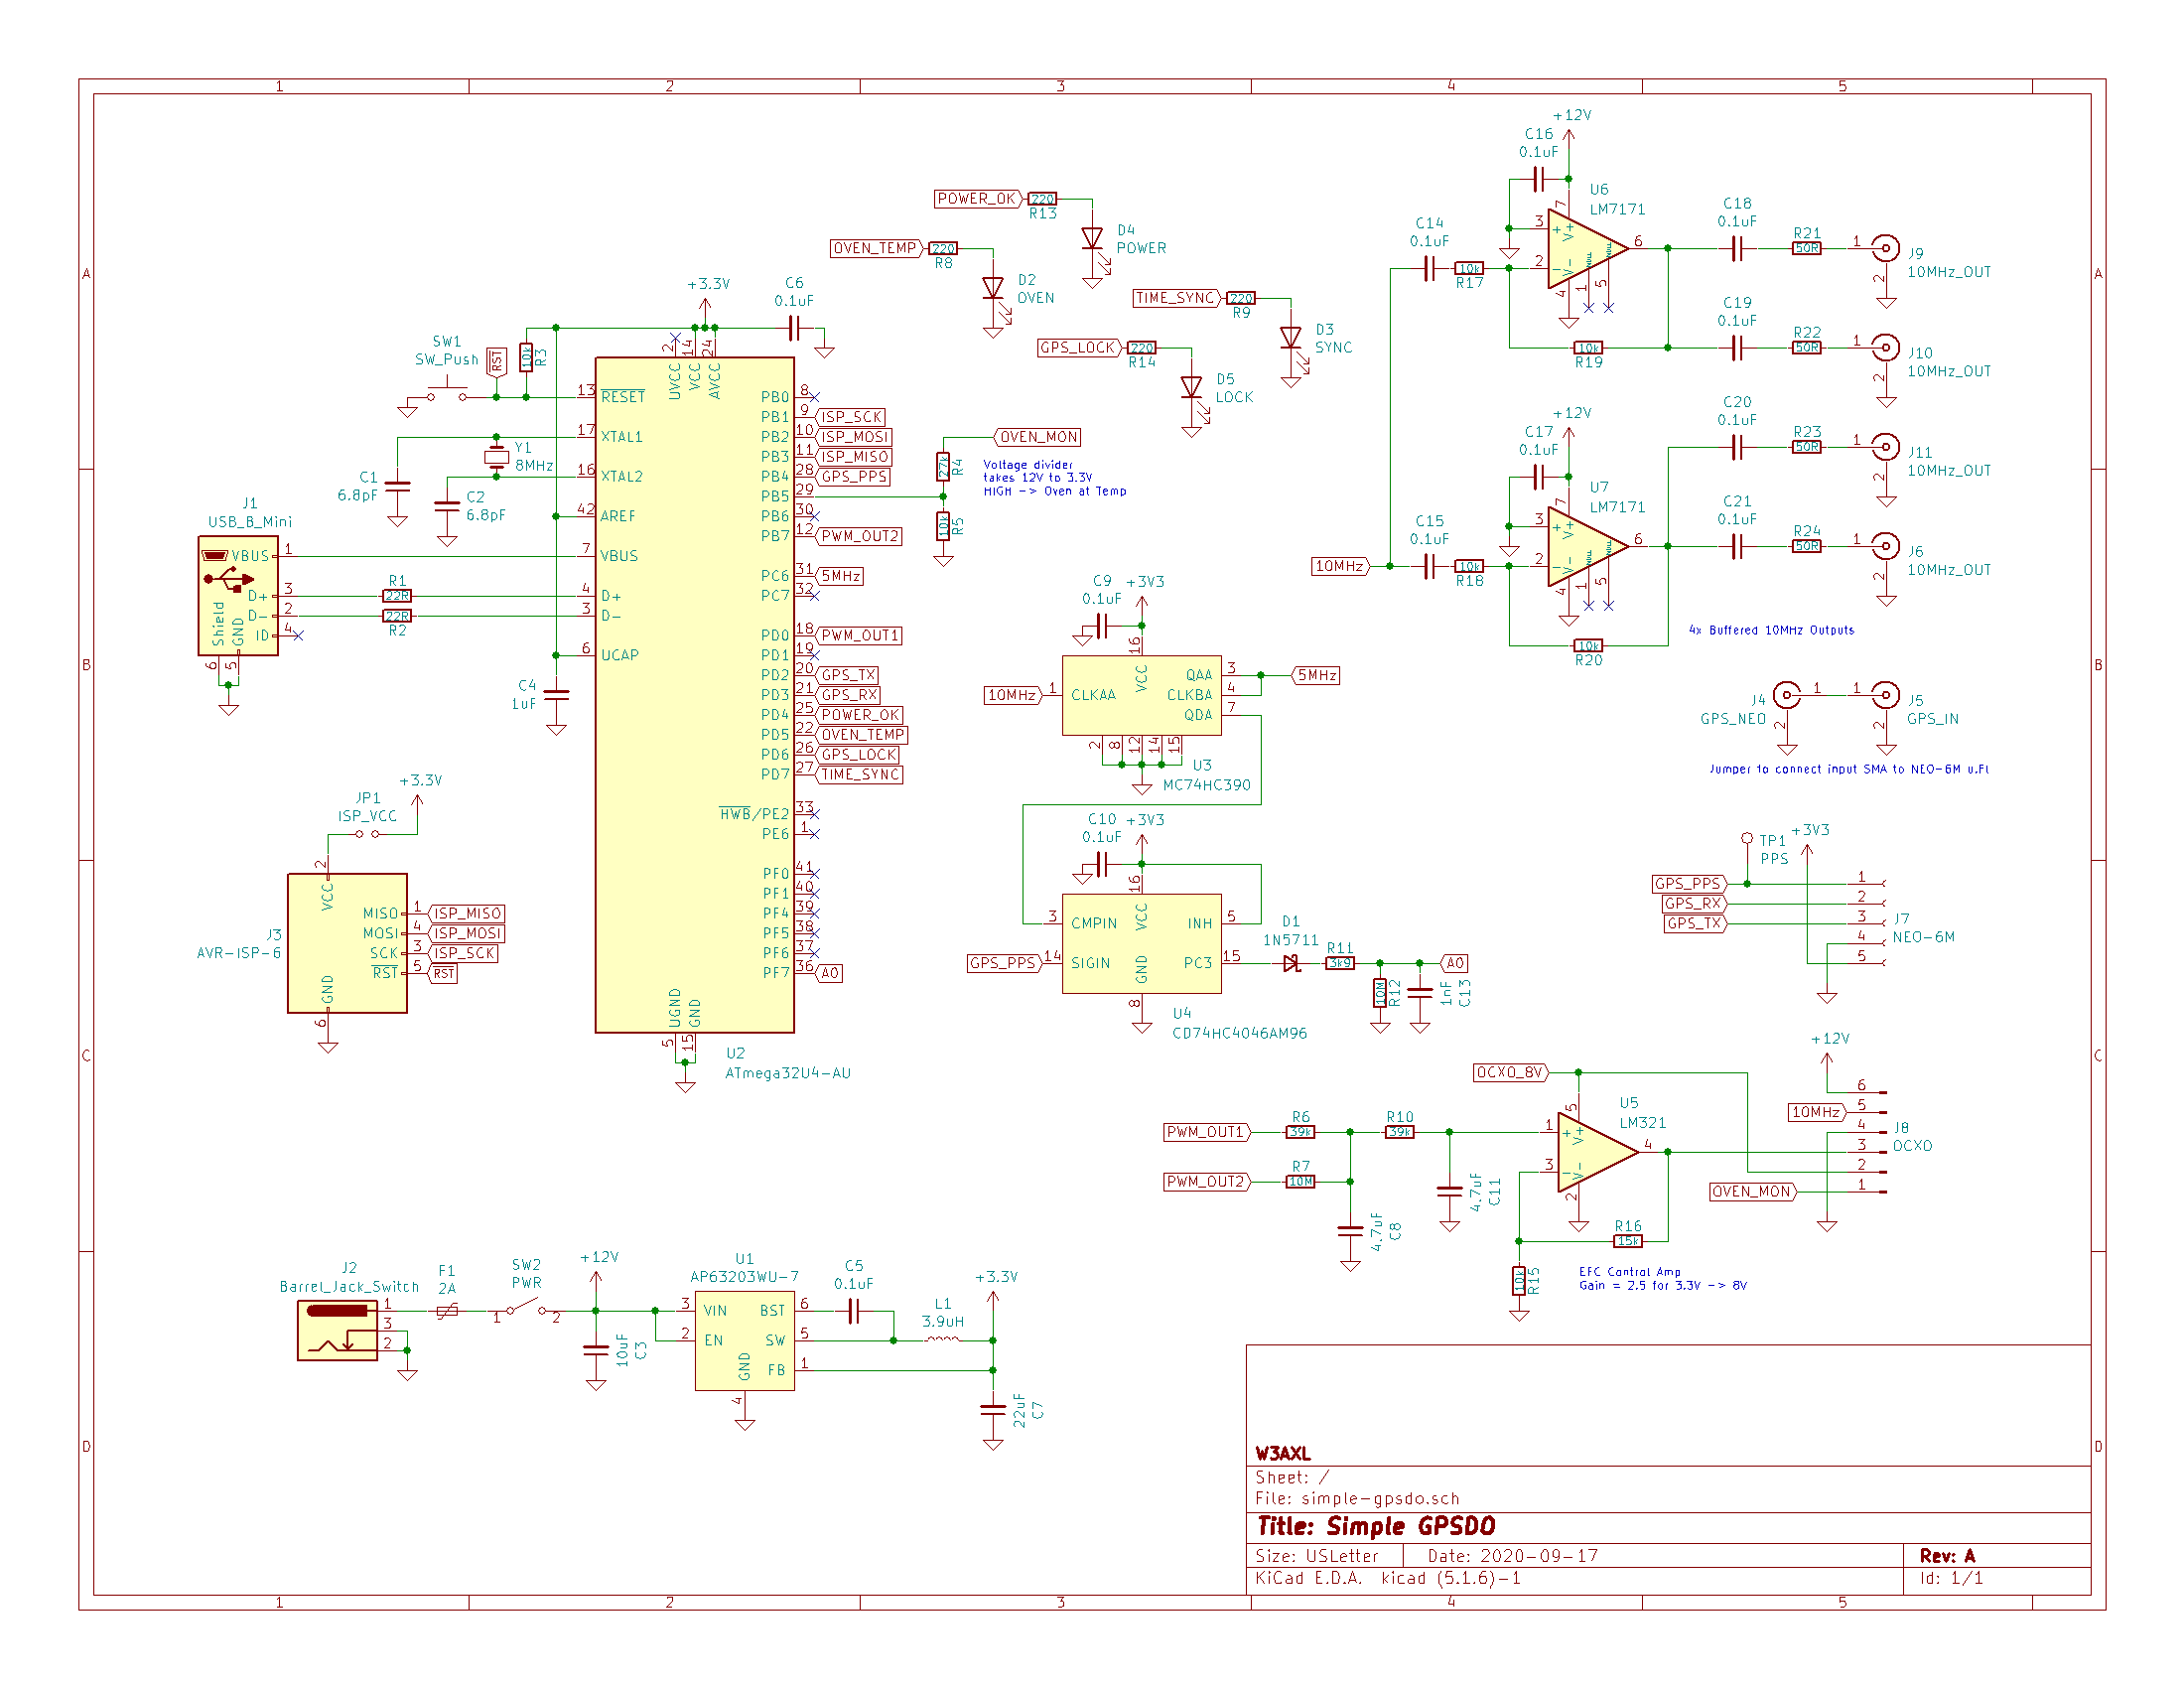The width and height of the screenshot is (2184, 1688).
Task: Click the U4 CD74HC4046AM96 PLL block
Action: tap(1141, 943)
